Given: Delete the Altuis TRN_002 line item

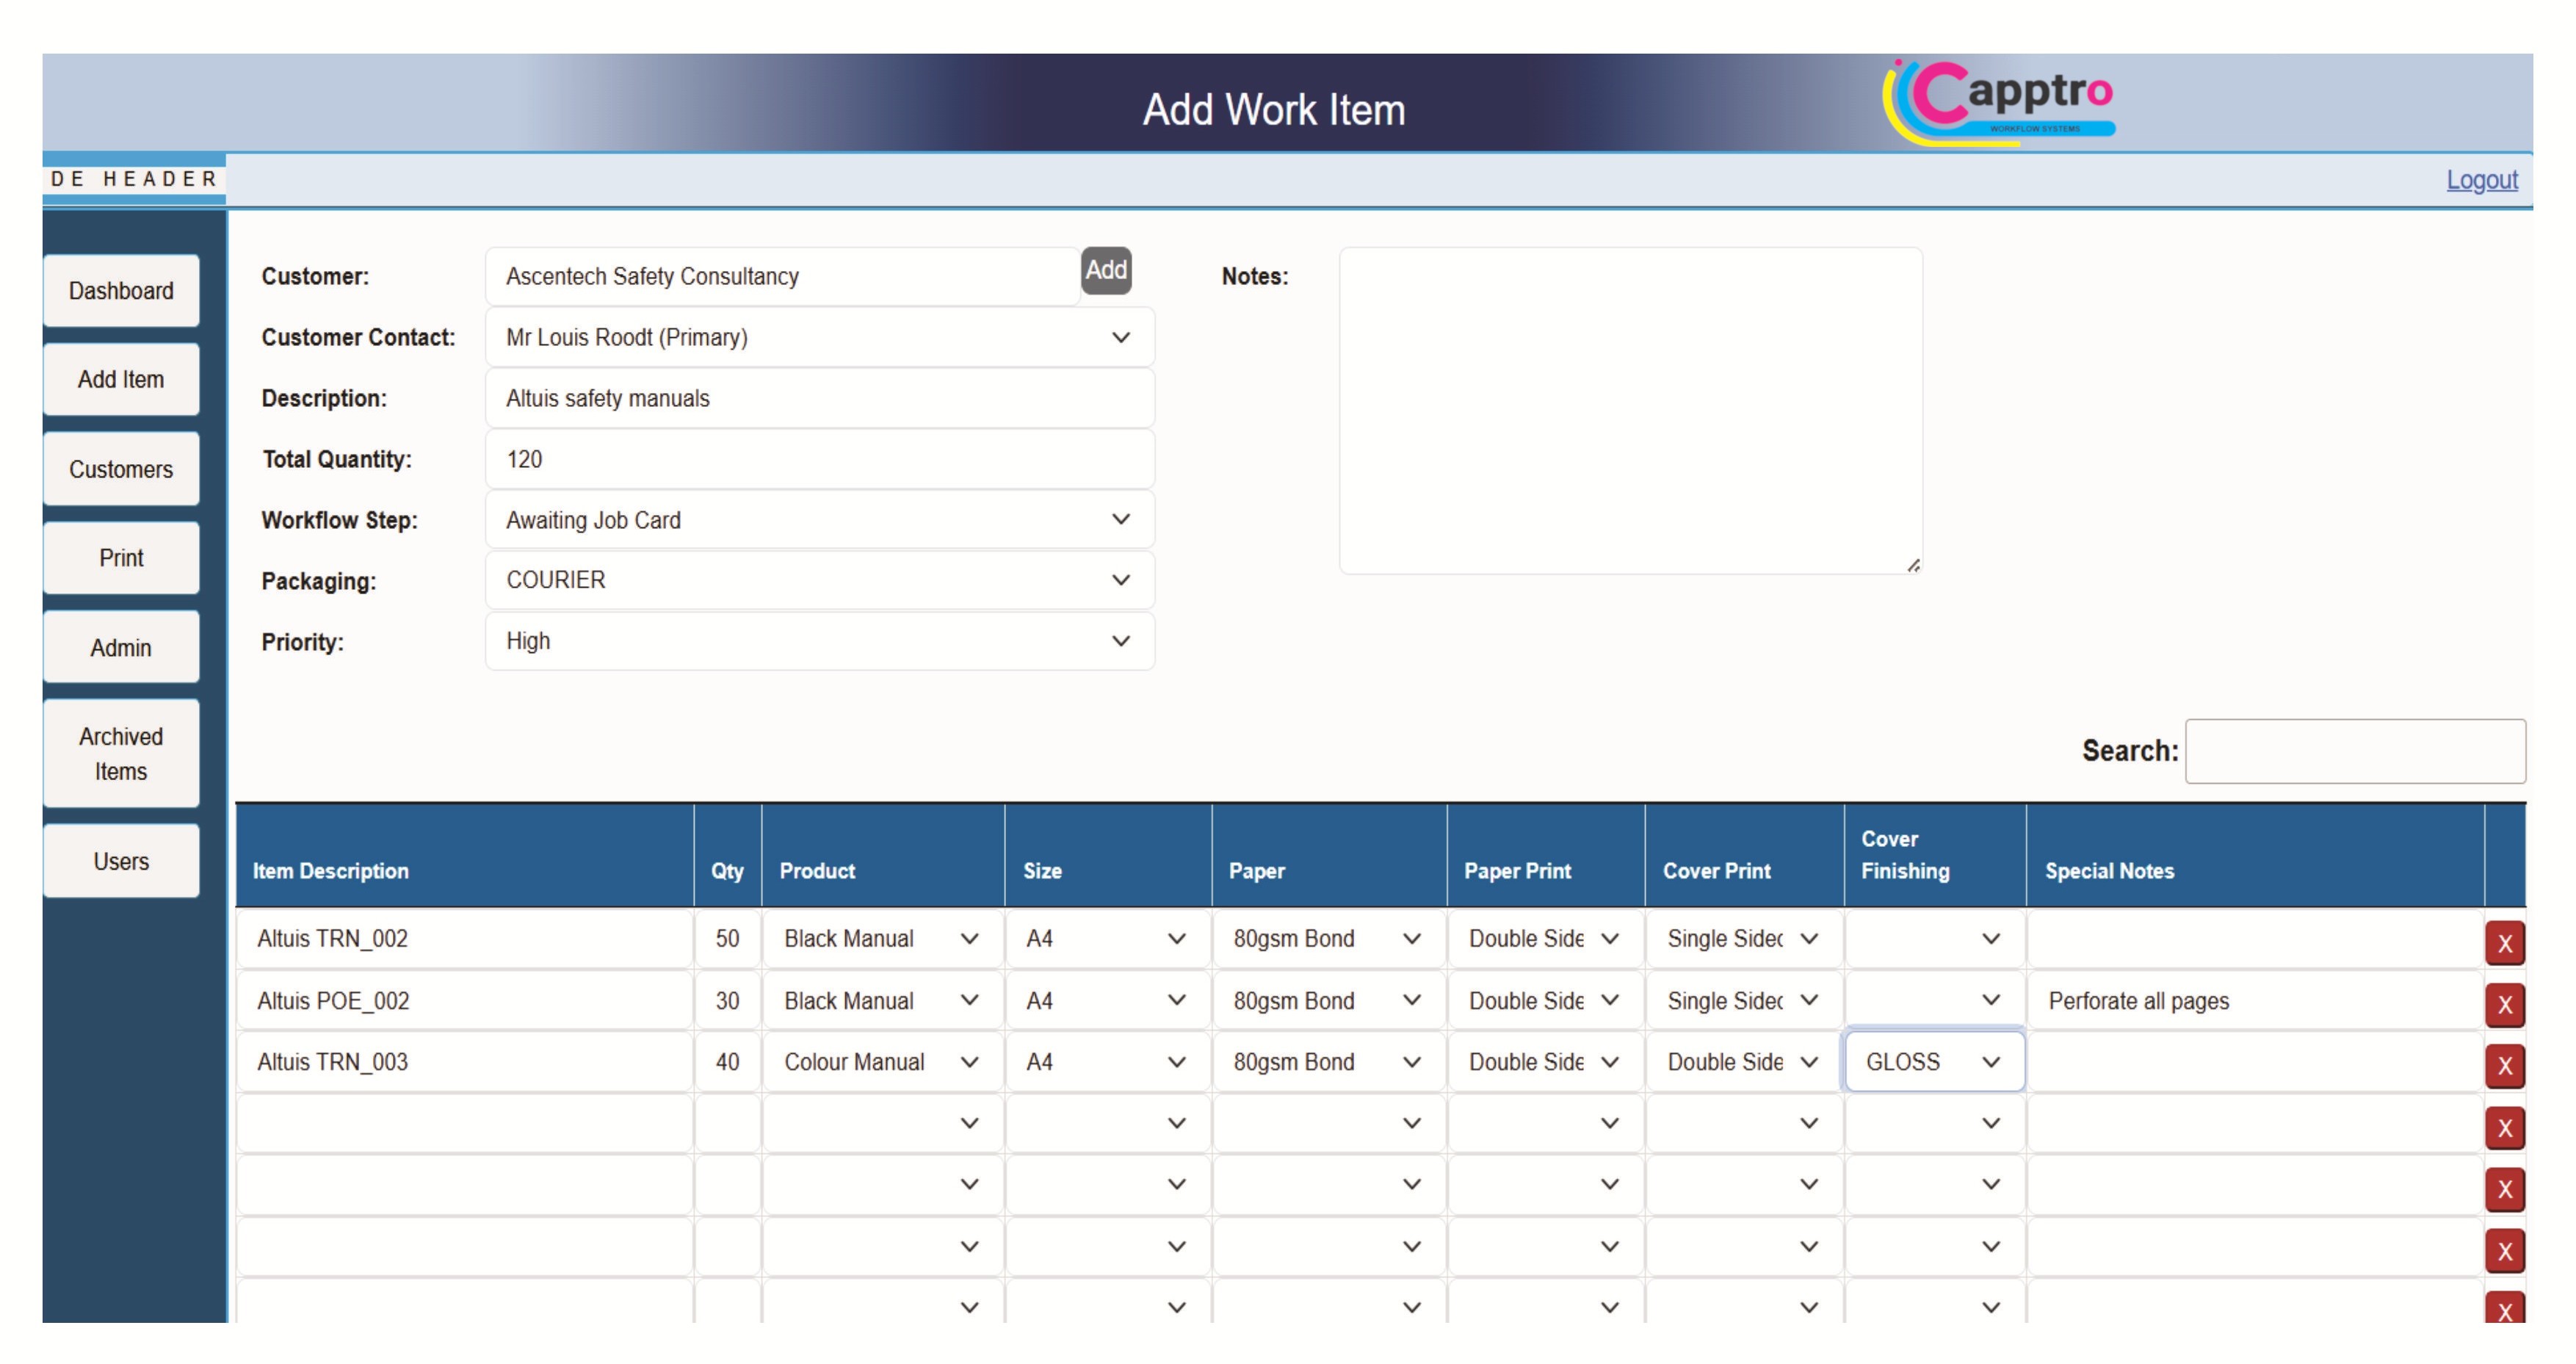Looking at the screenshot, I should [2506, 941].
